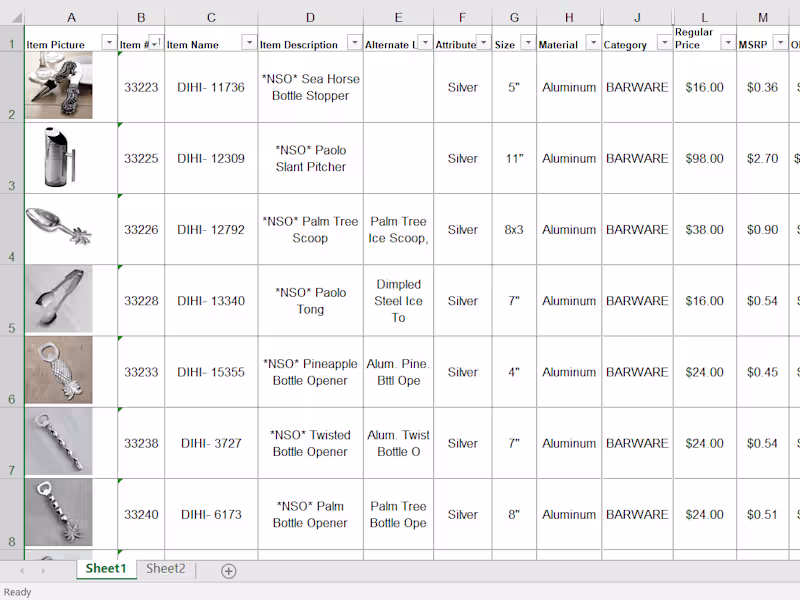
Task: Open the Item Description filter dropdown
Action: click(355, 43)
